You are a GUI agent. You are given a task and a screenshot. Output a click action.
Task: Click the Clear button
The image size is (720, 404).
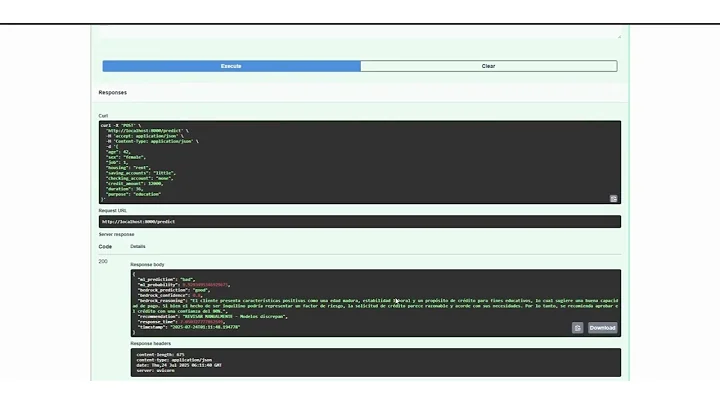(x=489, y=66)
